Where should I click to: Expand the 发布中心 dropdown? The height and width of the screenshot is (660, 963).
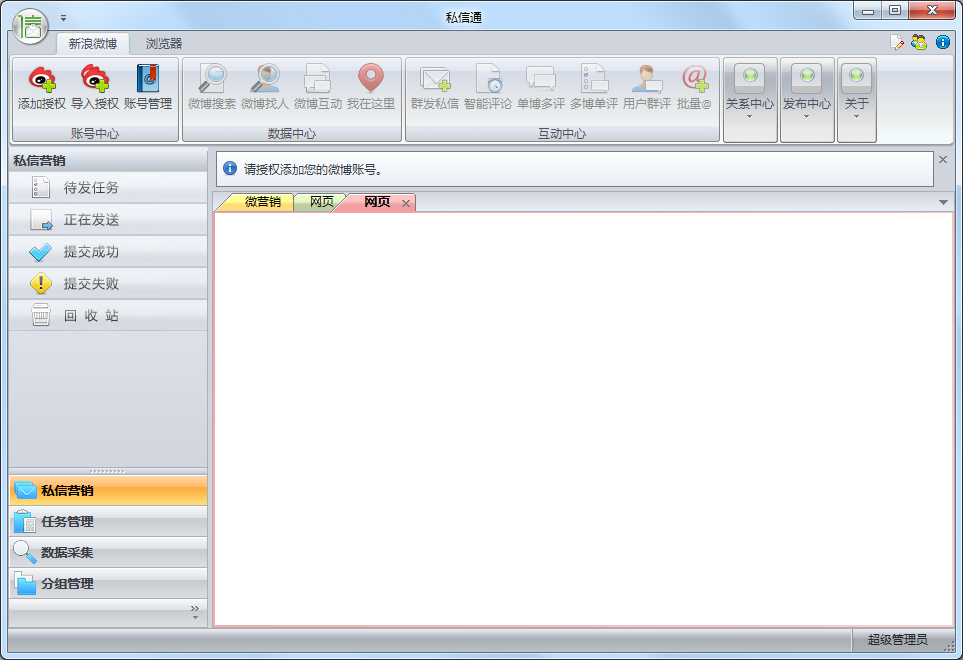pyautogui.click(x=806, y=100)
